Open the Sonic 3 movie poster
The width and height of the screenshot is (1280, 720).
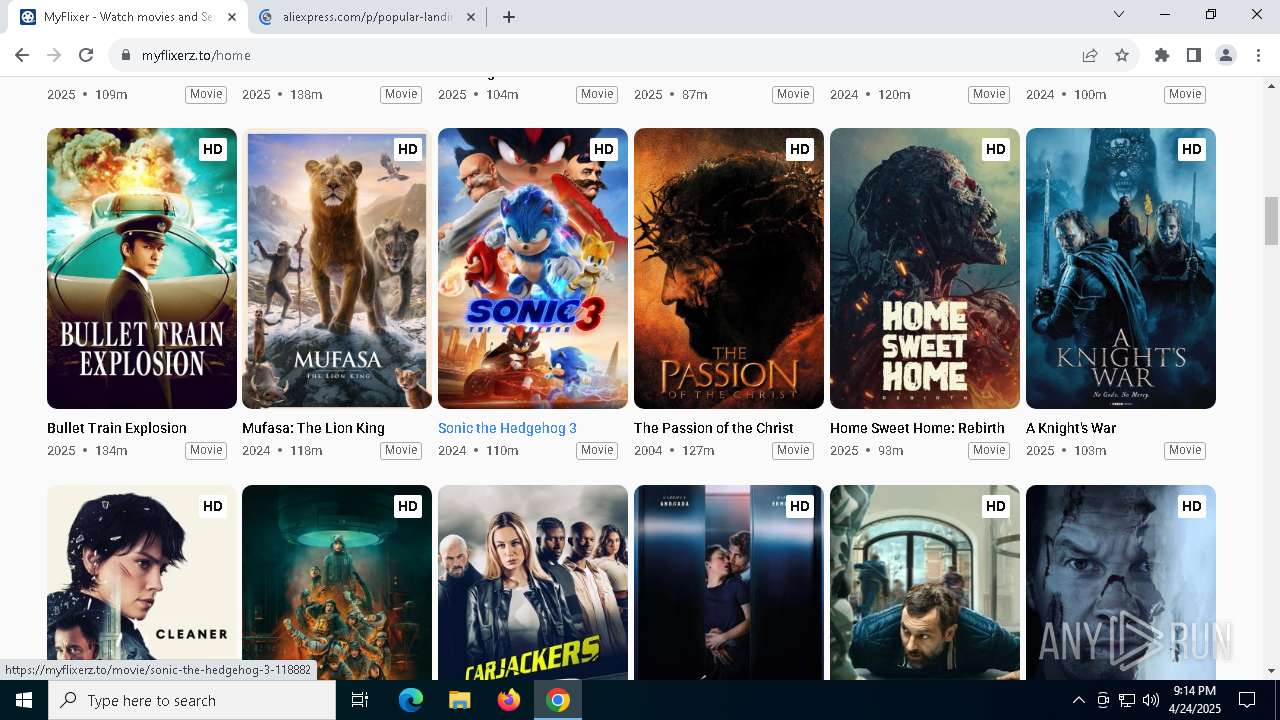coord(533,268)
